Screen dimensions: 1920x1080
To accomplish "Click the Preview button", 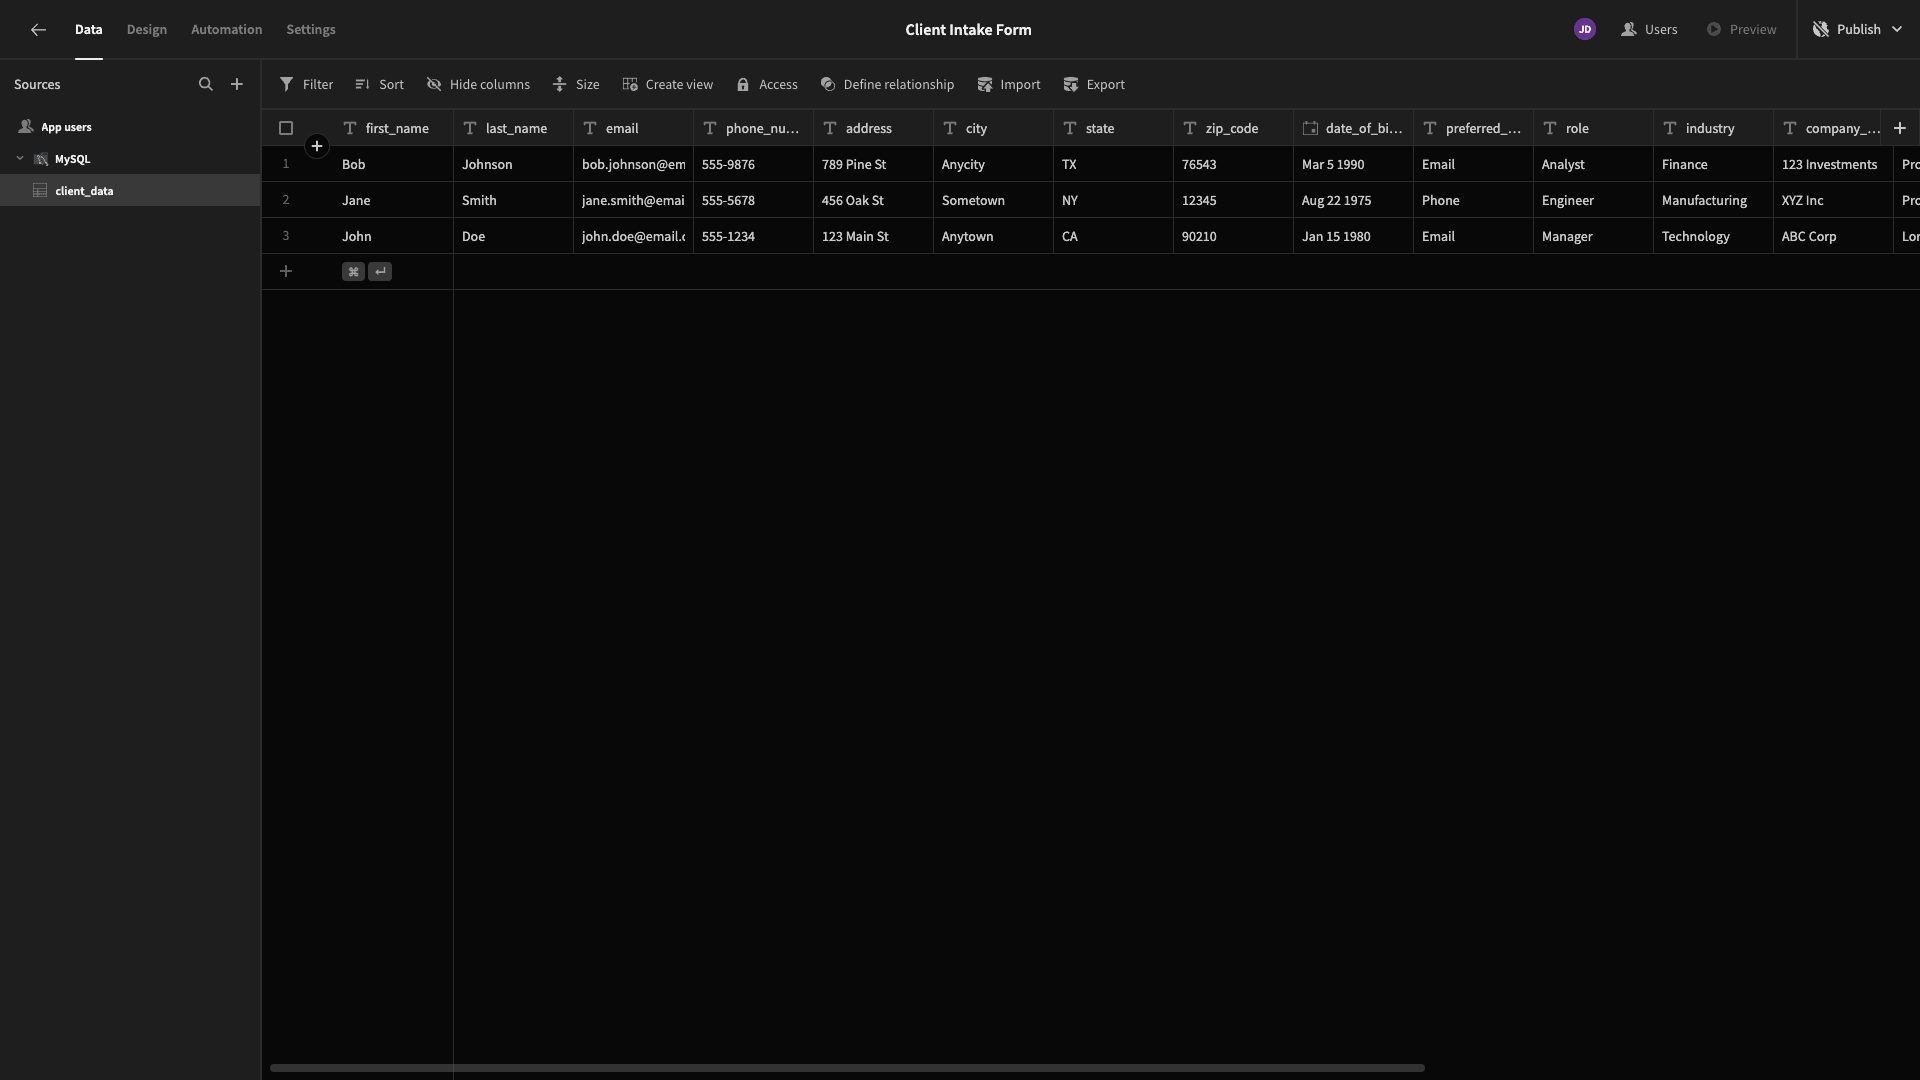I will [1741, 30].
